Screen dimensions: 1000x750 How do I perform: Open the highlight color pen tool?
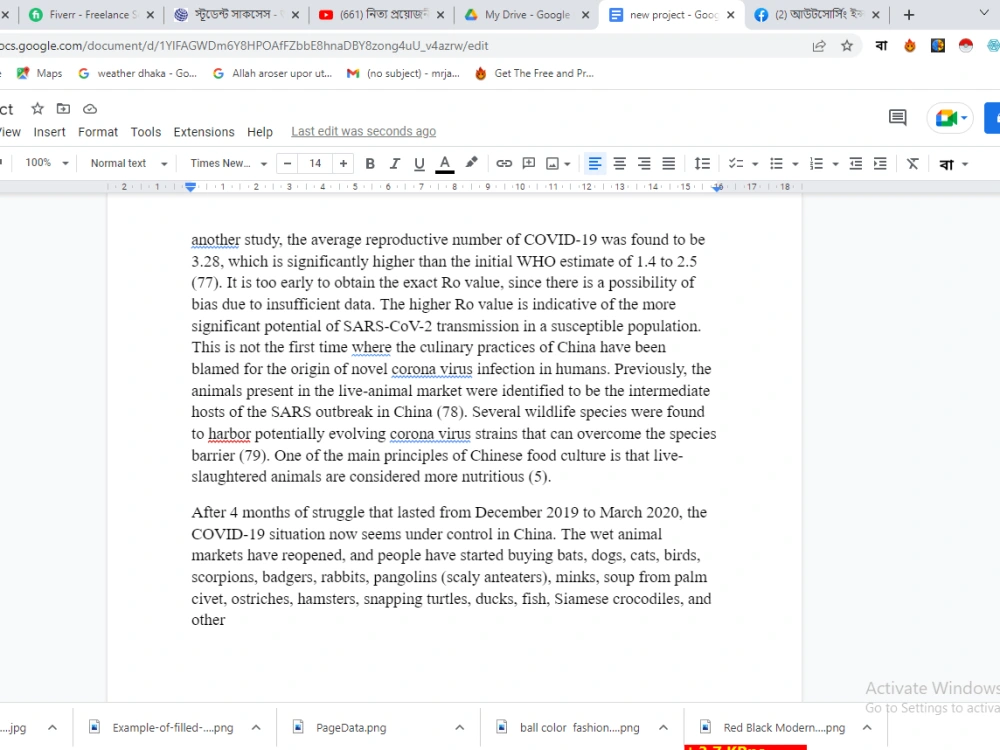[x=471, y=163]
